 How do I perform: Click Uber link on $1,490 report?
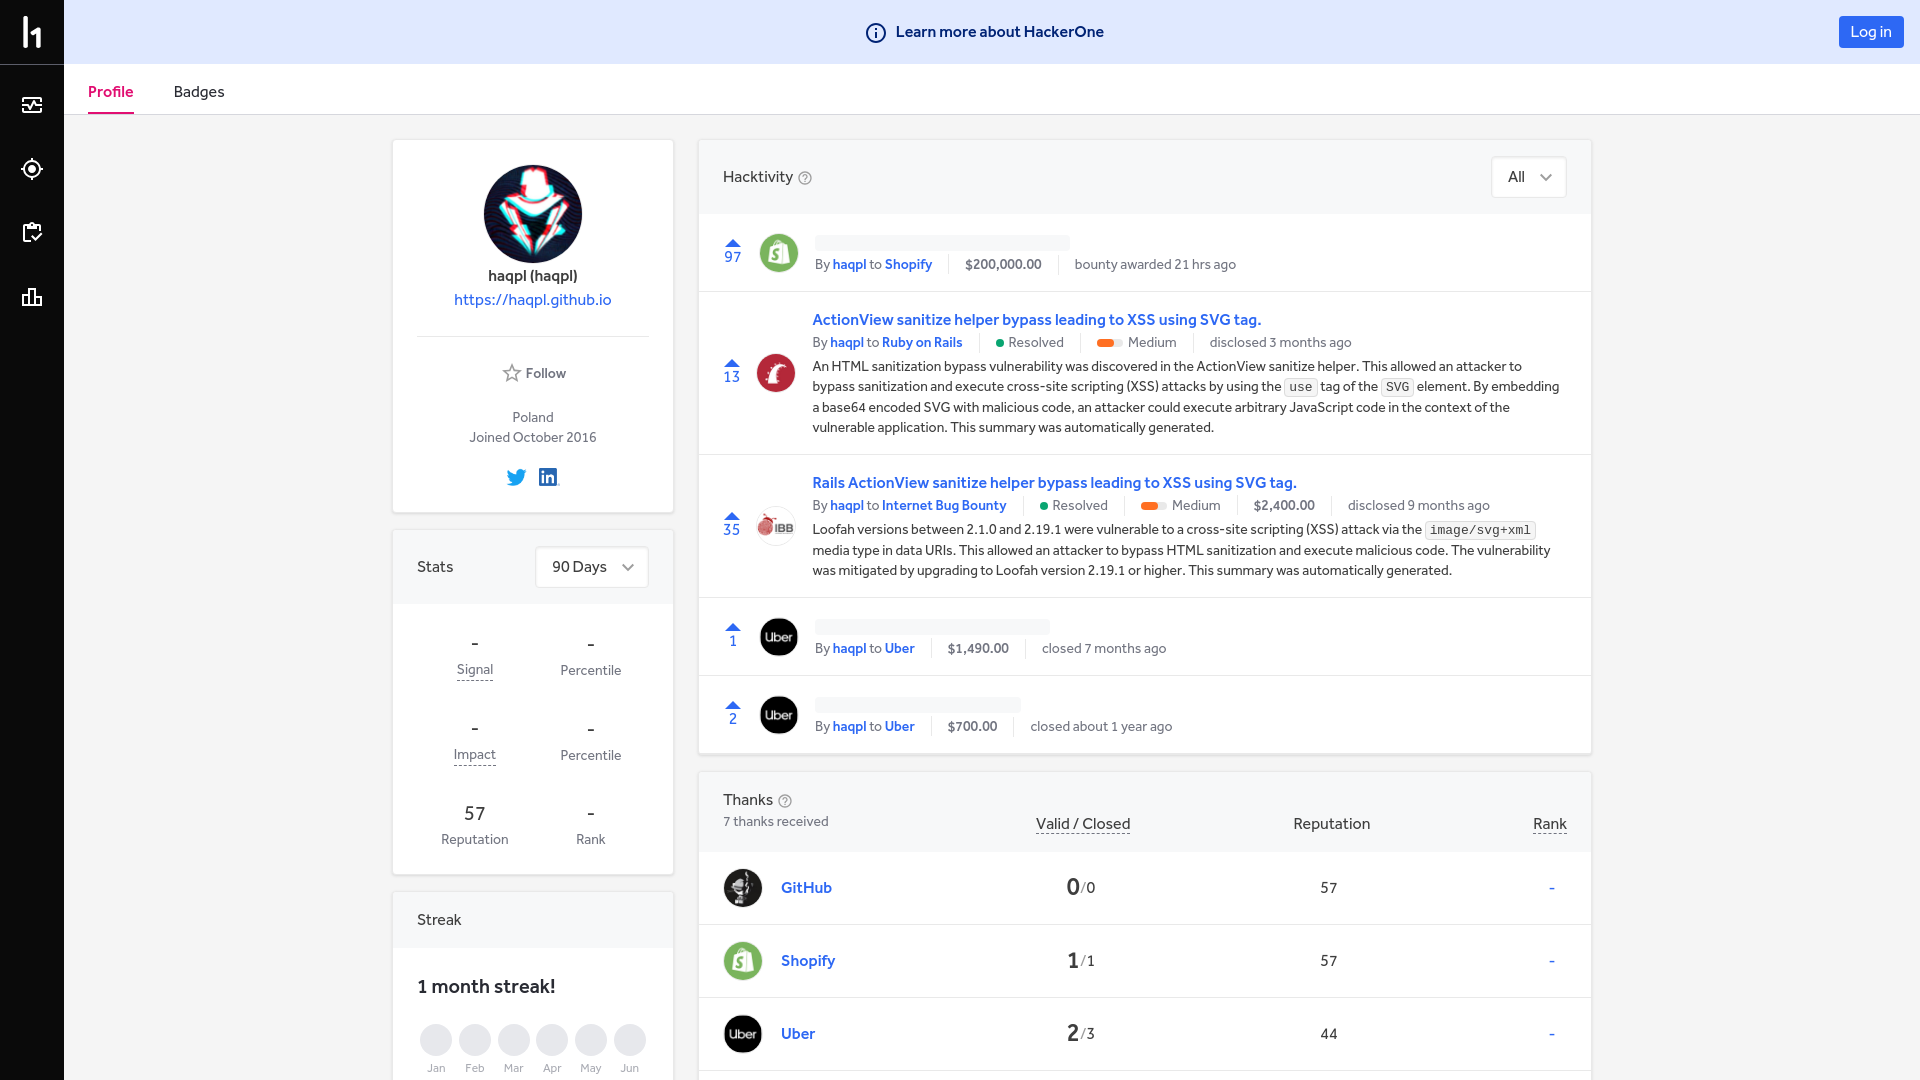click(x=900, y=649)
